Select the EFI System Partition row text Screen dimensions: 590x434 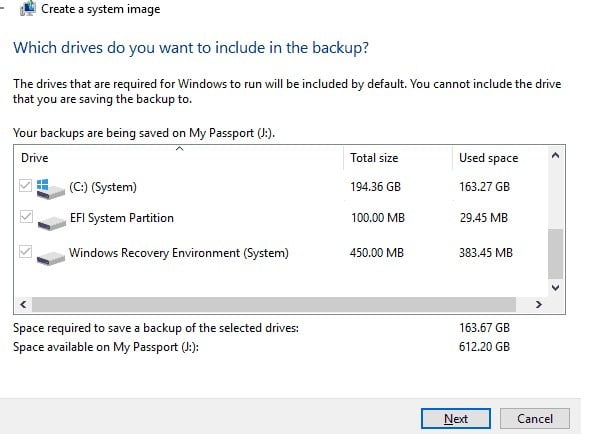tap(122, 218)
